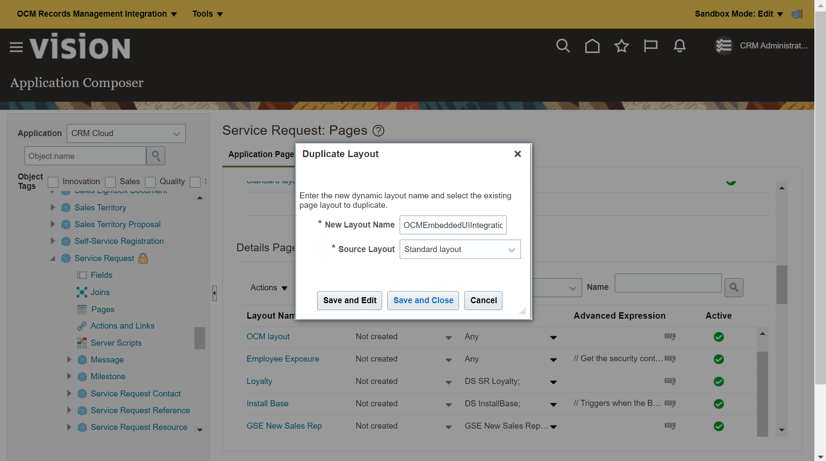Open the Application CRM Cloud dropdown

tap(126, 133)
